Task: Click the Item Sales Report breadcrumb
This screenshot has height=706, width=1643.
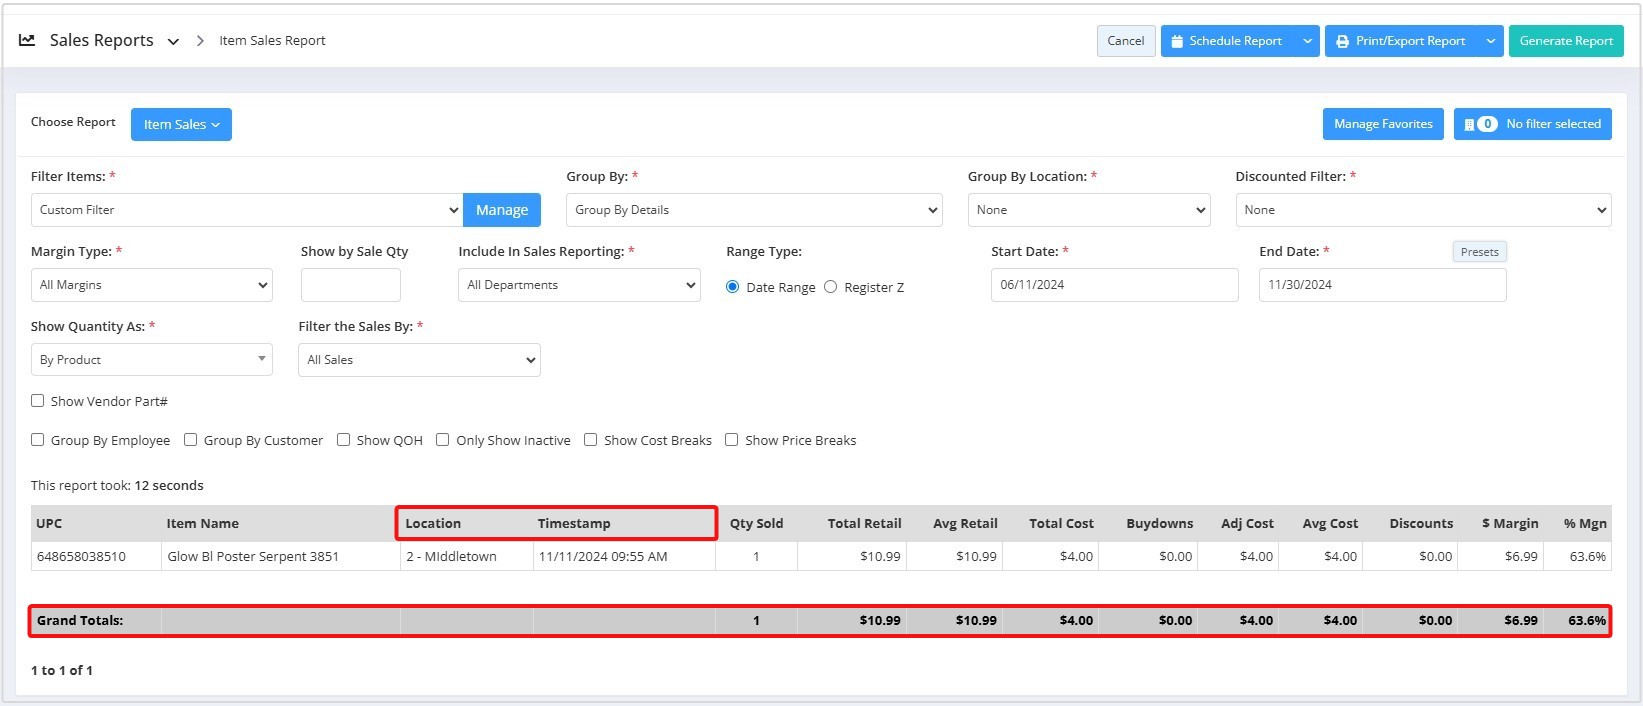Action: coord(272,41)
